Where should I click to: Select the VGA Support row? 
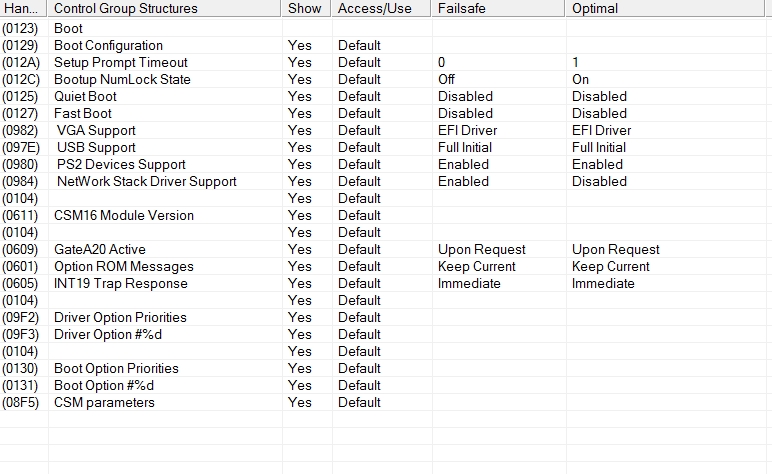pyautogui.click(x=96, y=130)
